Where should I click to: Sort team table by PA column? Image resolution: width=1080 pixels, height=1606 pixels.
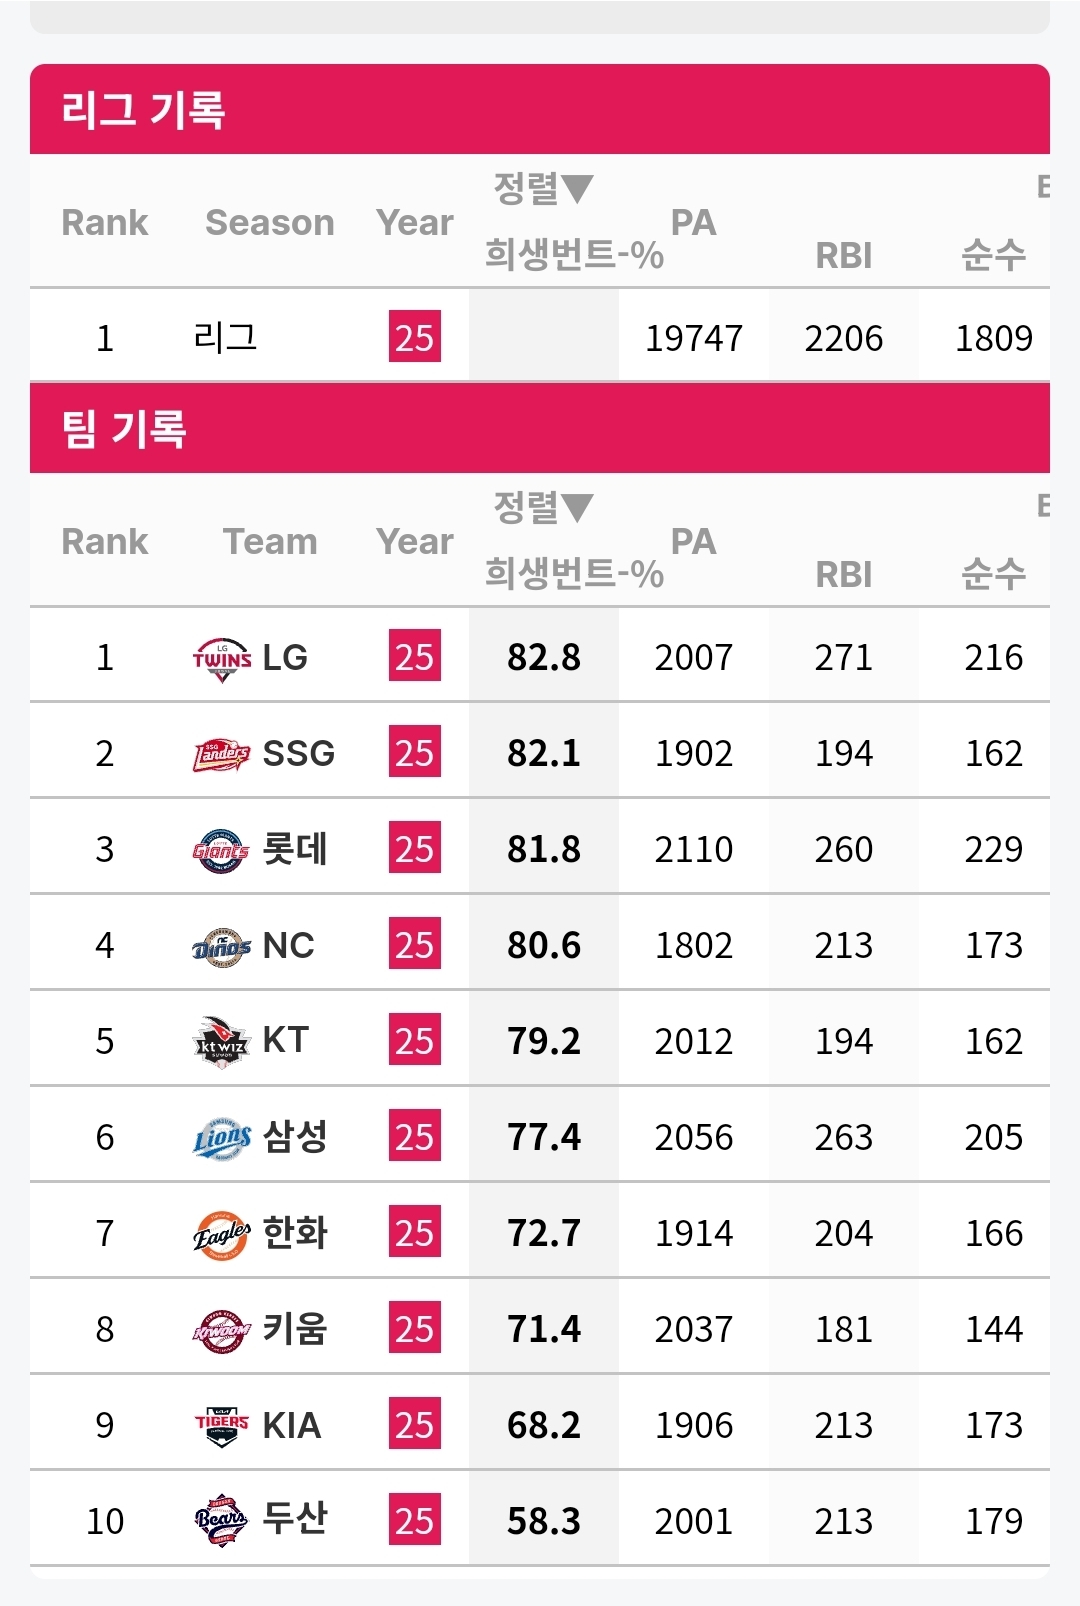pyautogui.click(x=693, y=541)
